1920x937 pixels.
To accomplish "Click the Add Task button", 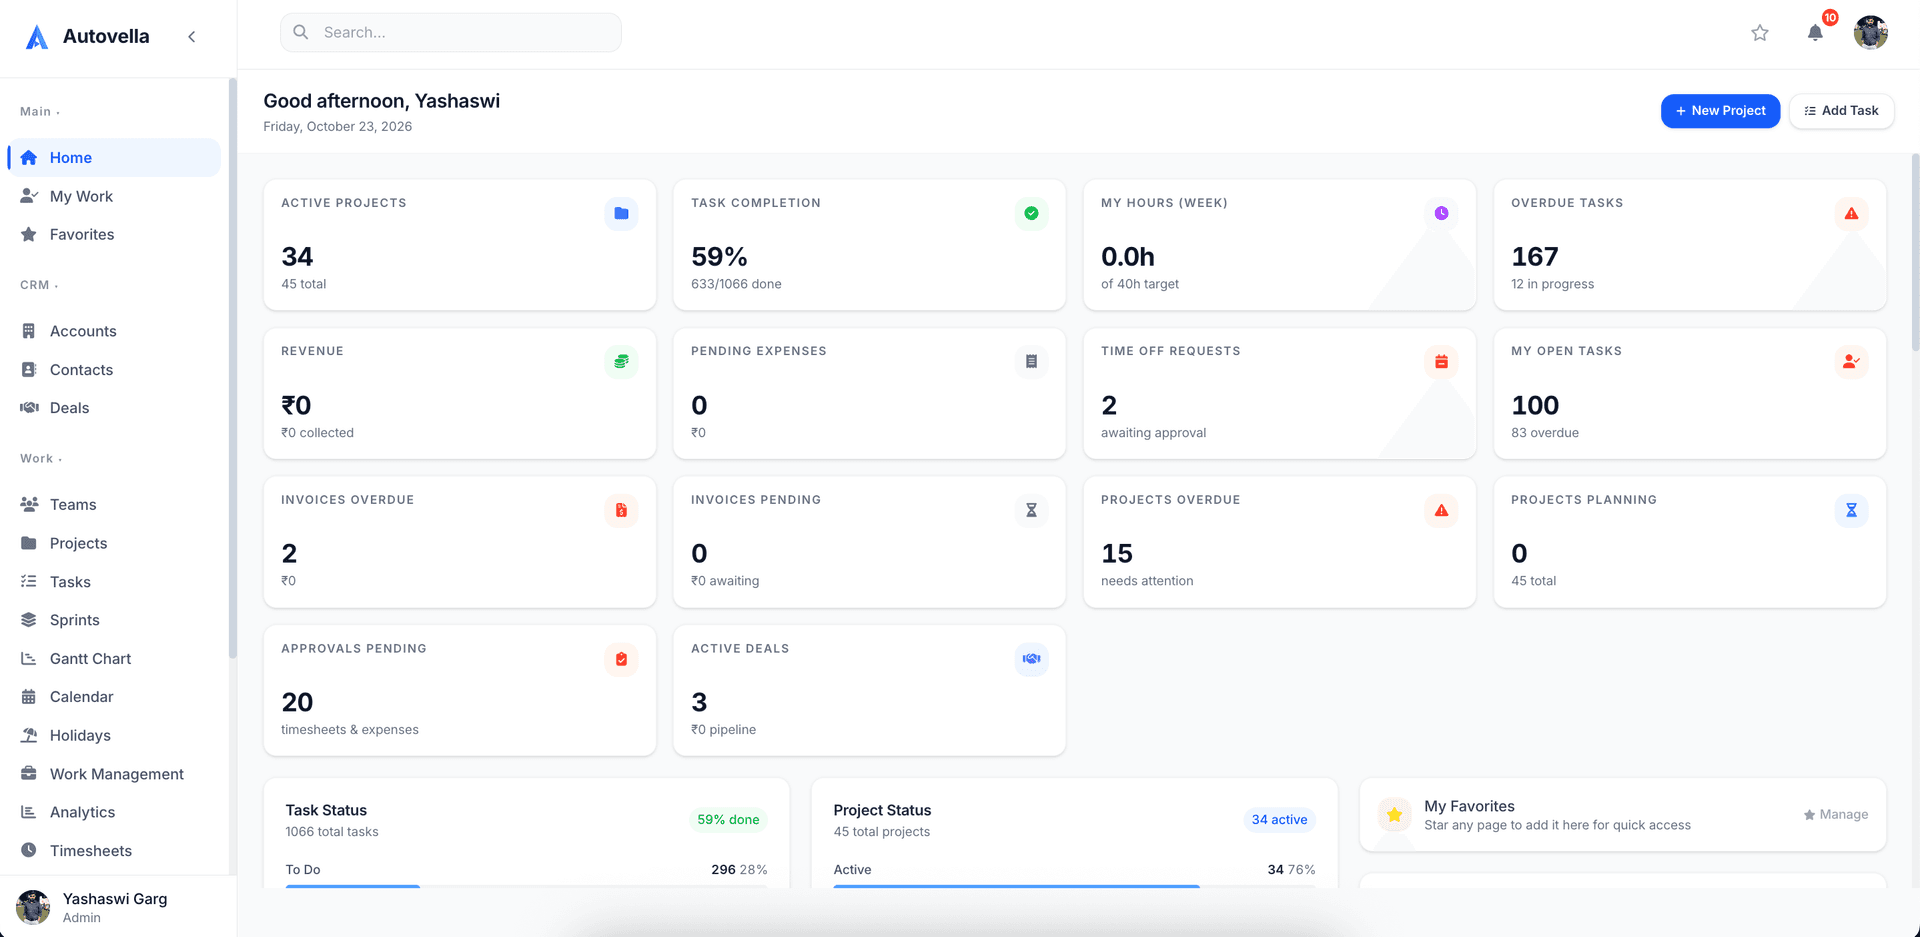I will click(x=1841, y=111).
